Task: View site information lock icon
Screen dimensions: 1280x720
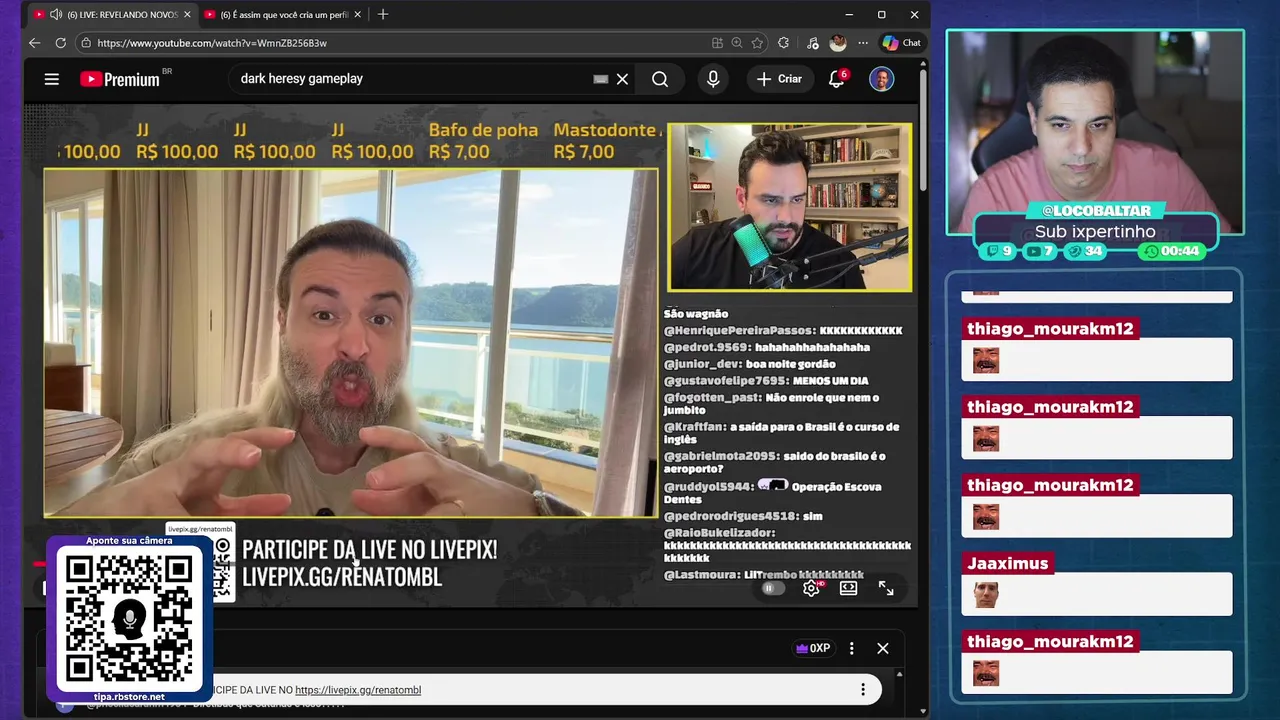Action: coord(86,43)
